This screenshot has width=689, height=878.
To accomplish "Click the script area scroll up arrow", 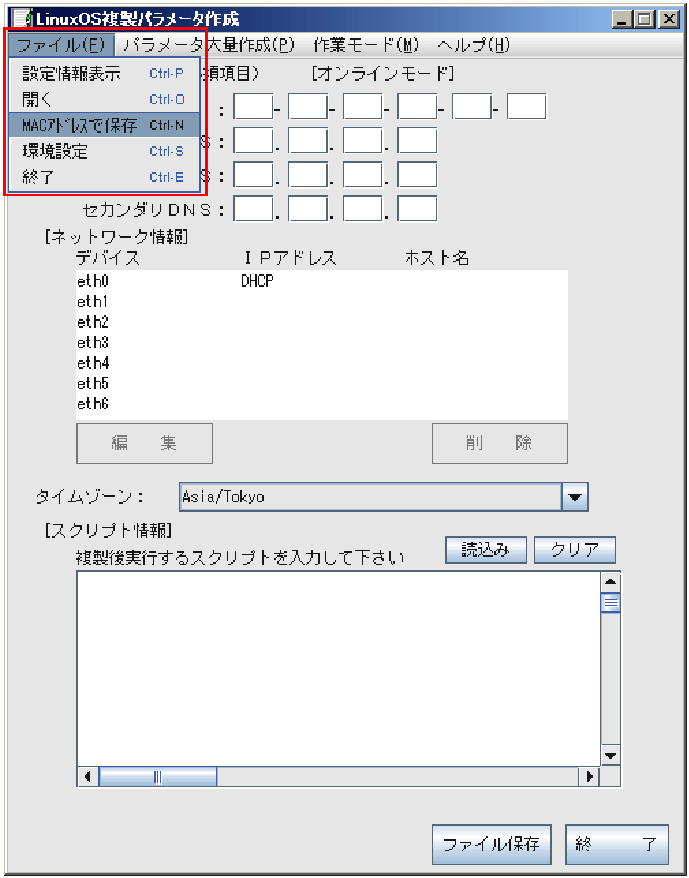I will point(610,582).
